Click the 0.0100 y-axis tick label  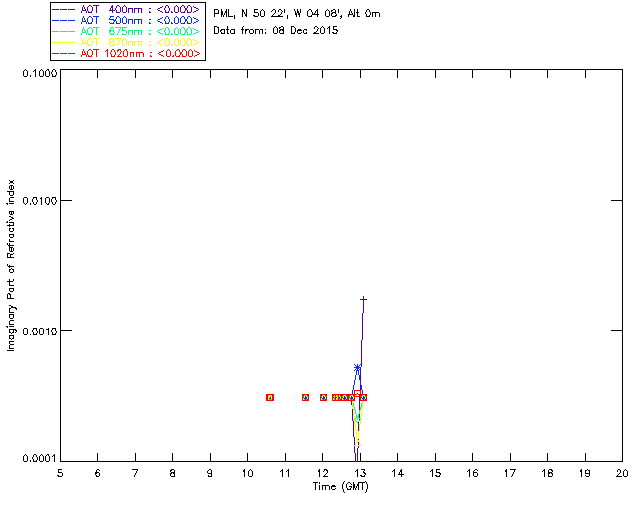[x=39, y=200]
